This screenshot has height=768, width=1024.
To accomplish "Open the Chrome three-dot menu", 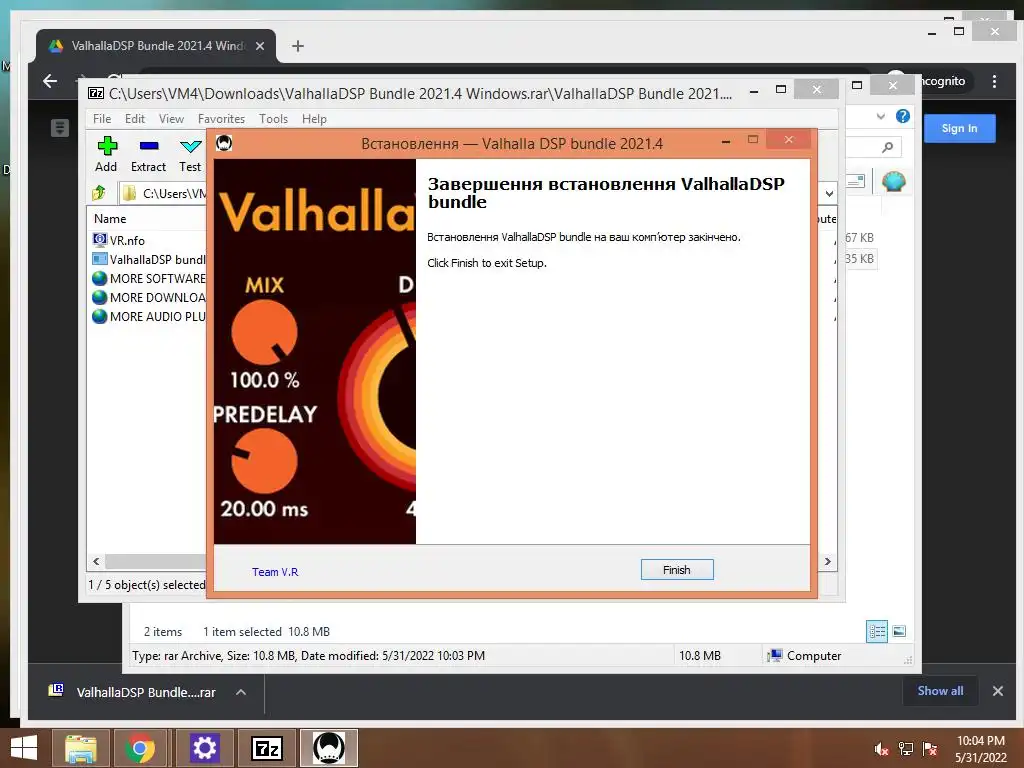I will point(994,81).
